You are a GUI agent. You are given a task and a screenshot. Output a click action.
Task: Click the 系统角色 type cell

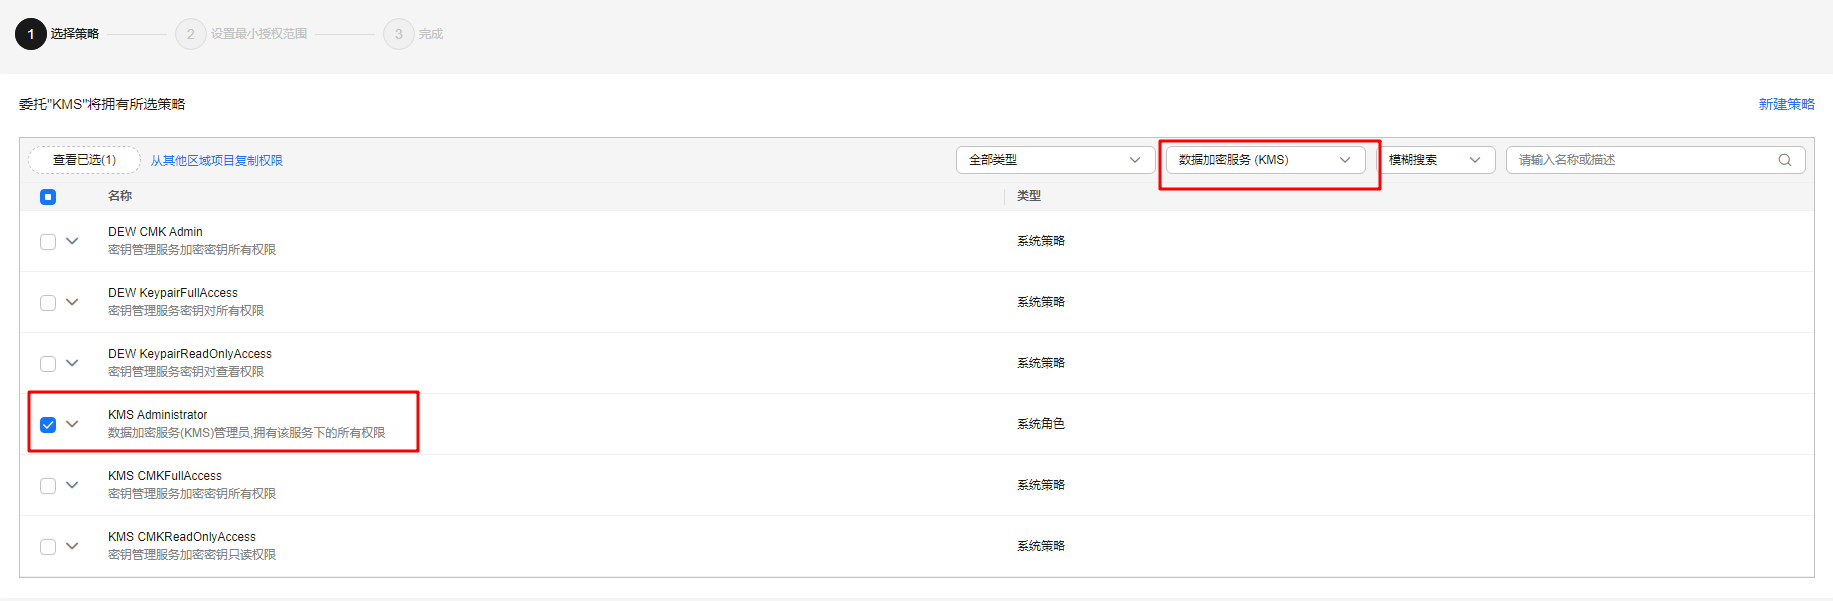pos(1041,424)
